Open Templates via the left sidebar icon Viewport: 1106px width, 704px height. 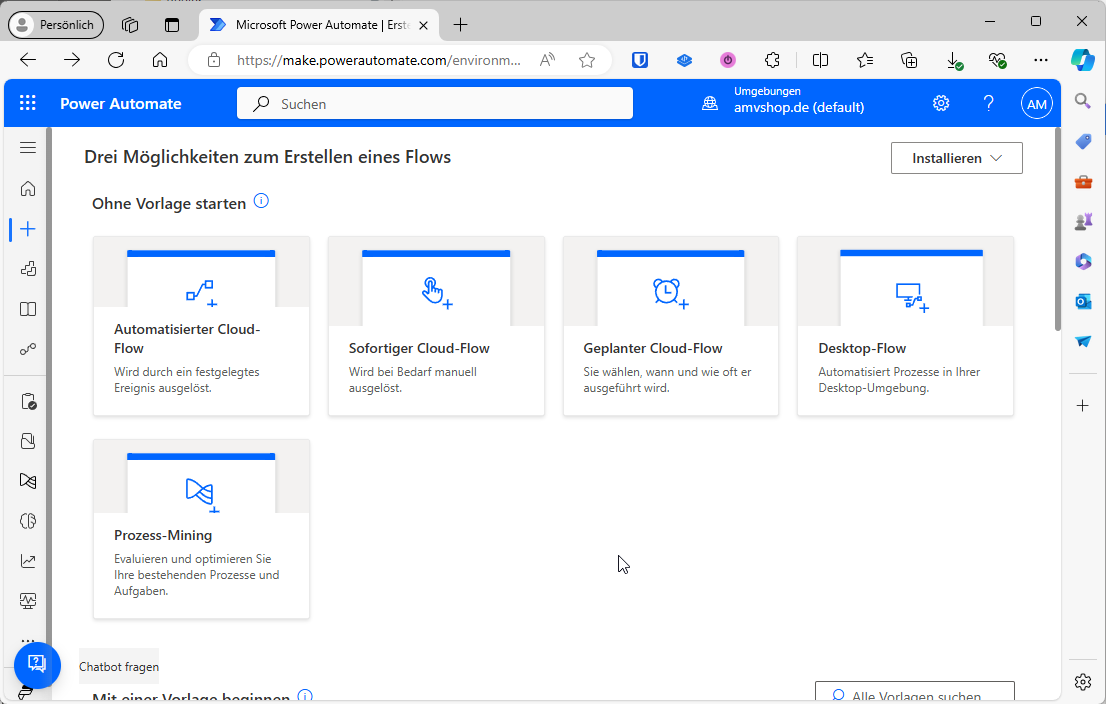coord(27,268)
